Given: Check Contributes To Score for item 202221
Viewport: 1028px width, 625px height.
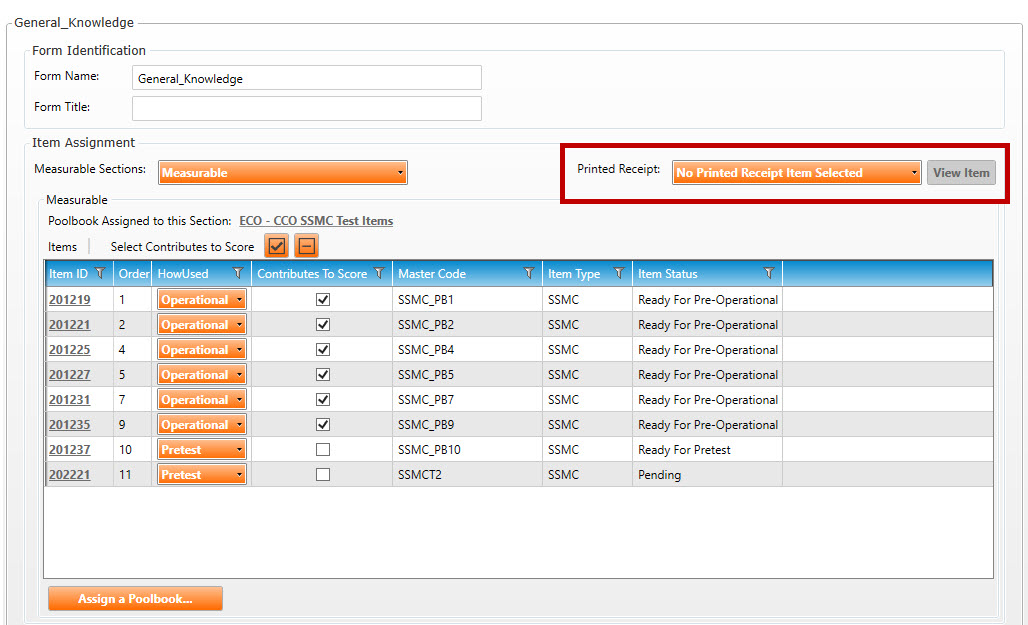Looking at the screenshot, I should pos(323,475).
